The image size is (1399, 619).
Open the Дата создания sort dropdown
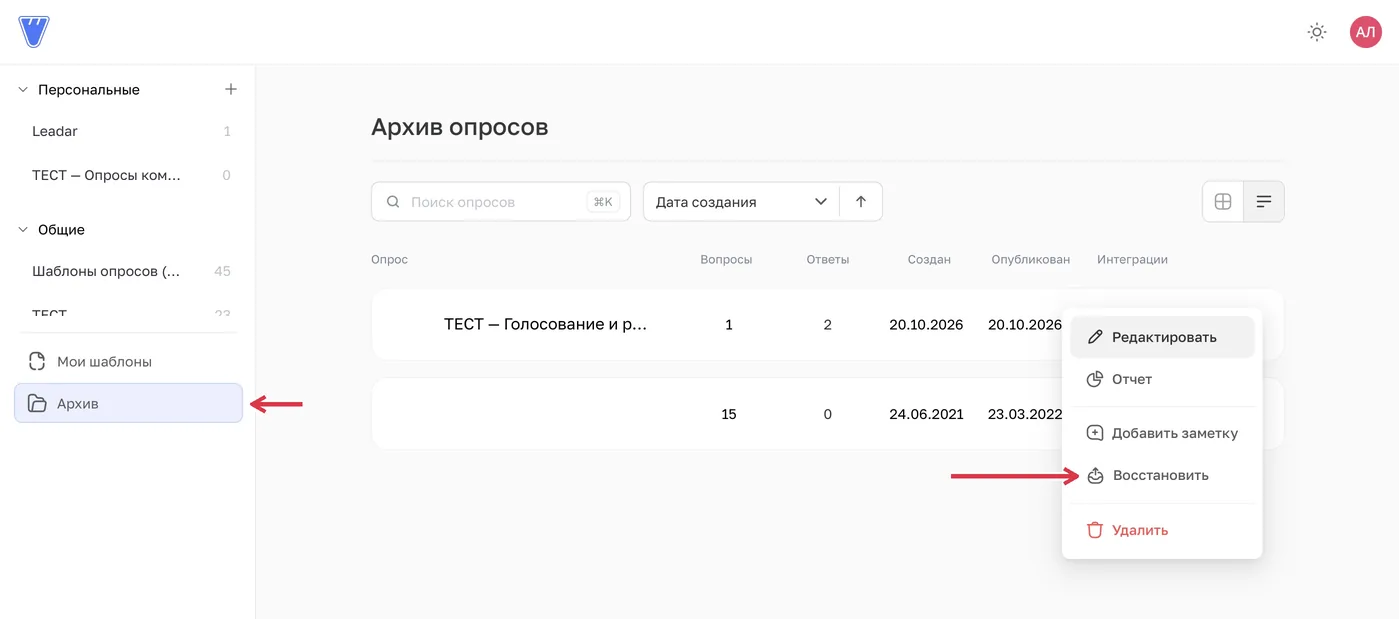click(x=741, y=201)
